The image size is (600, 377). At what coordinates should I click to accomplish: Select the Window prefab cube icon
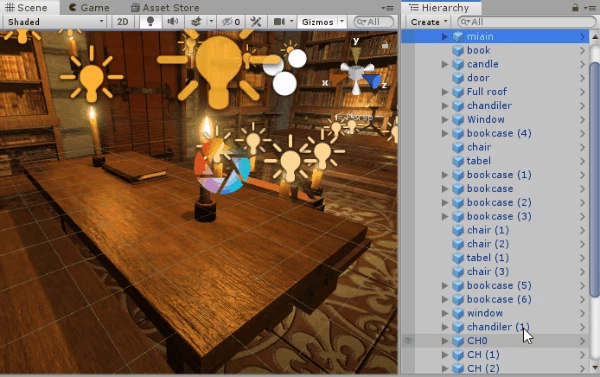[x=458, y=119]
